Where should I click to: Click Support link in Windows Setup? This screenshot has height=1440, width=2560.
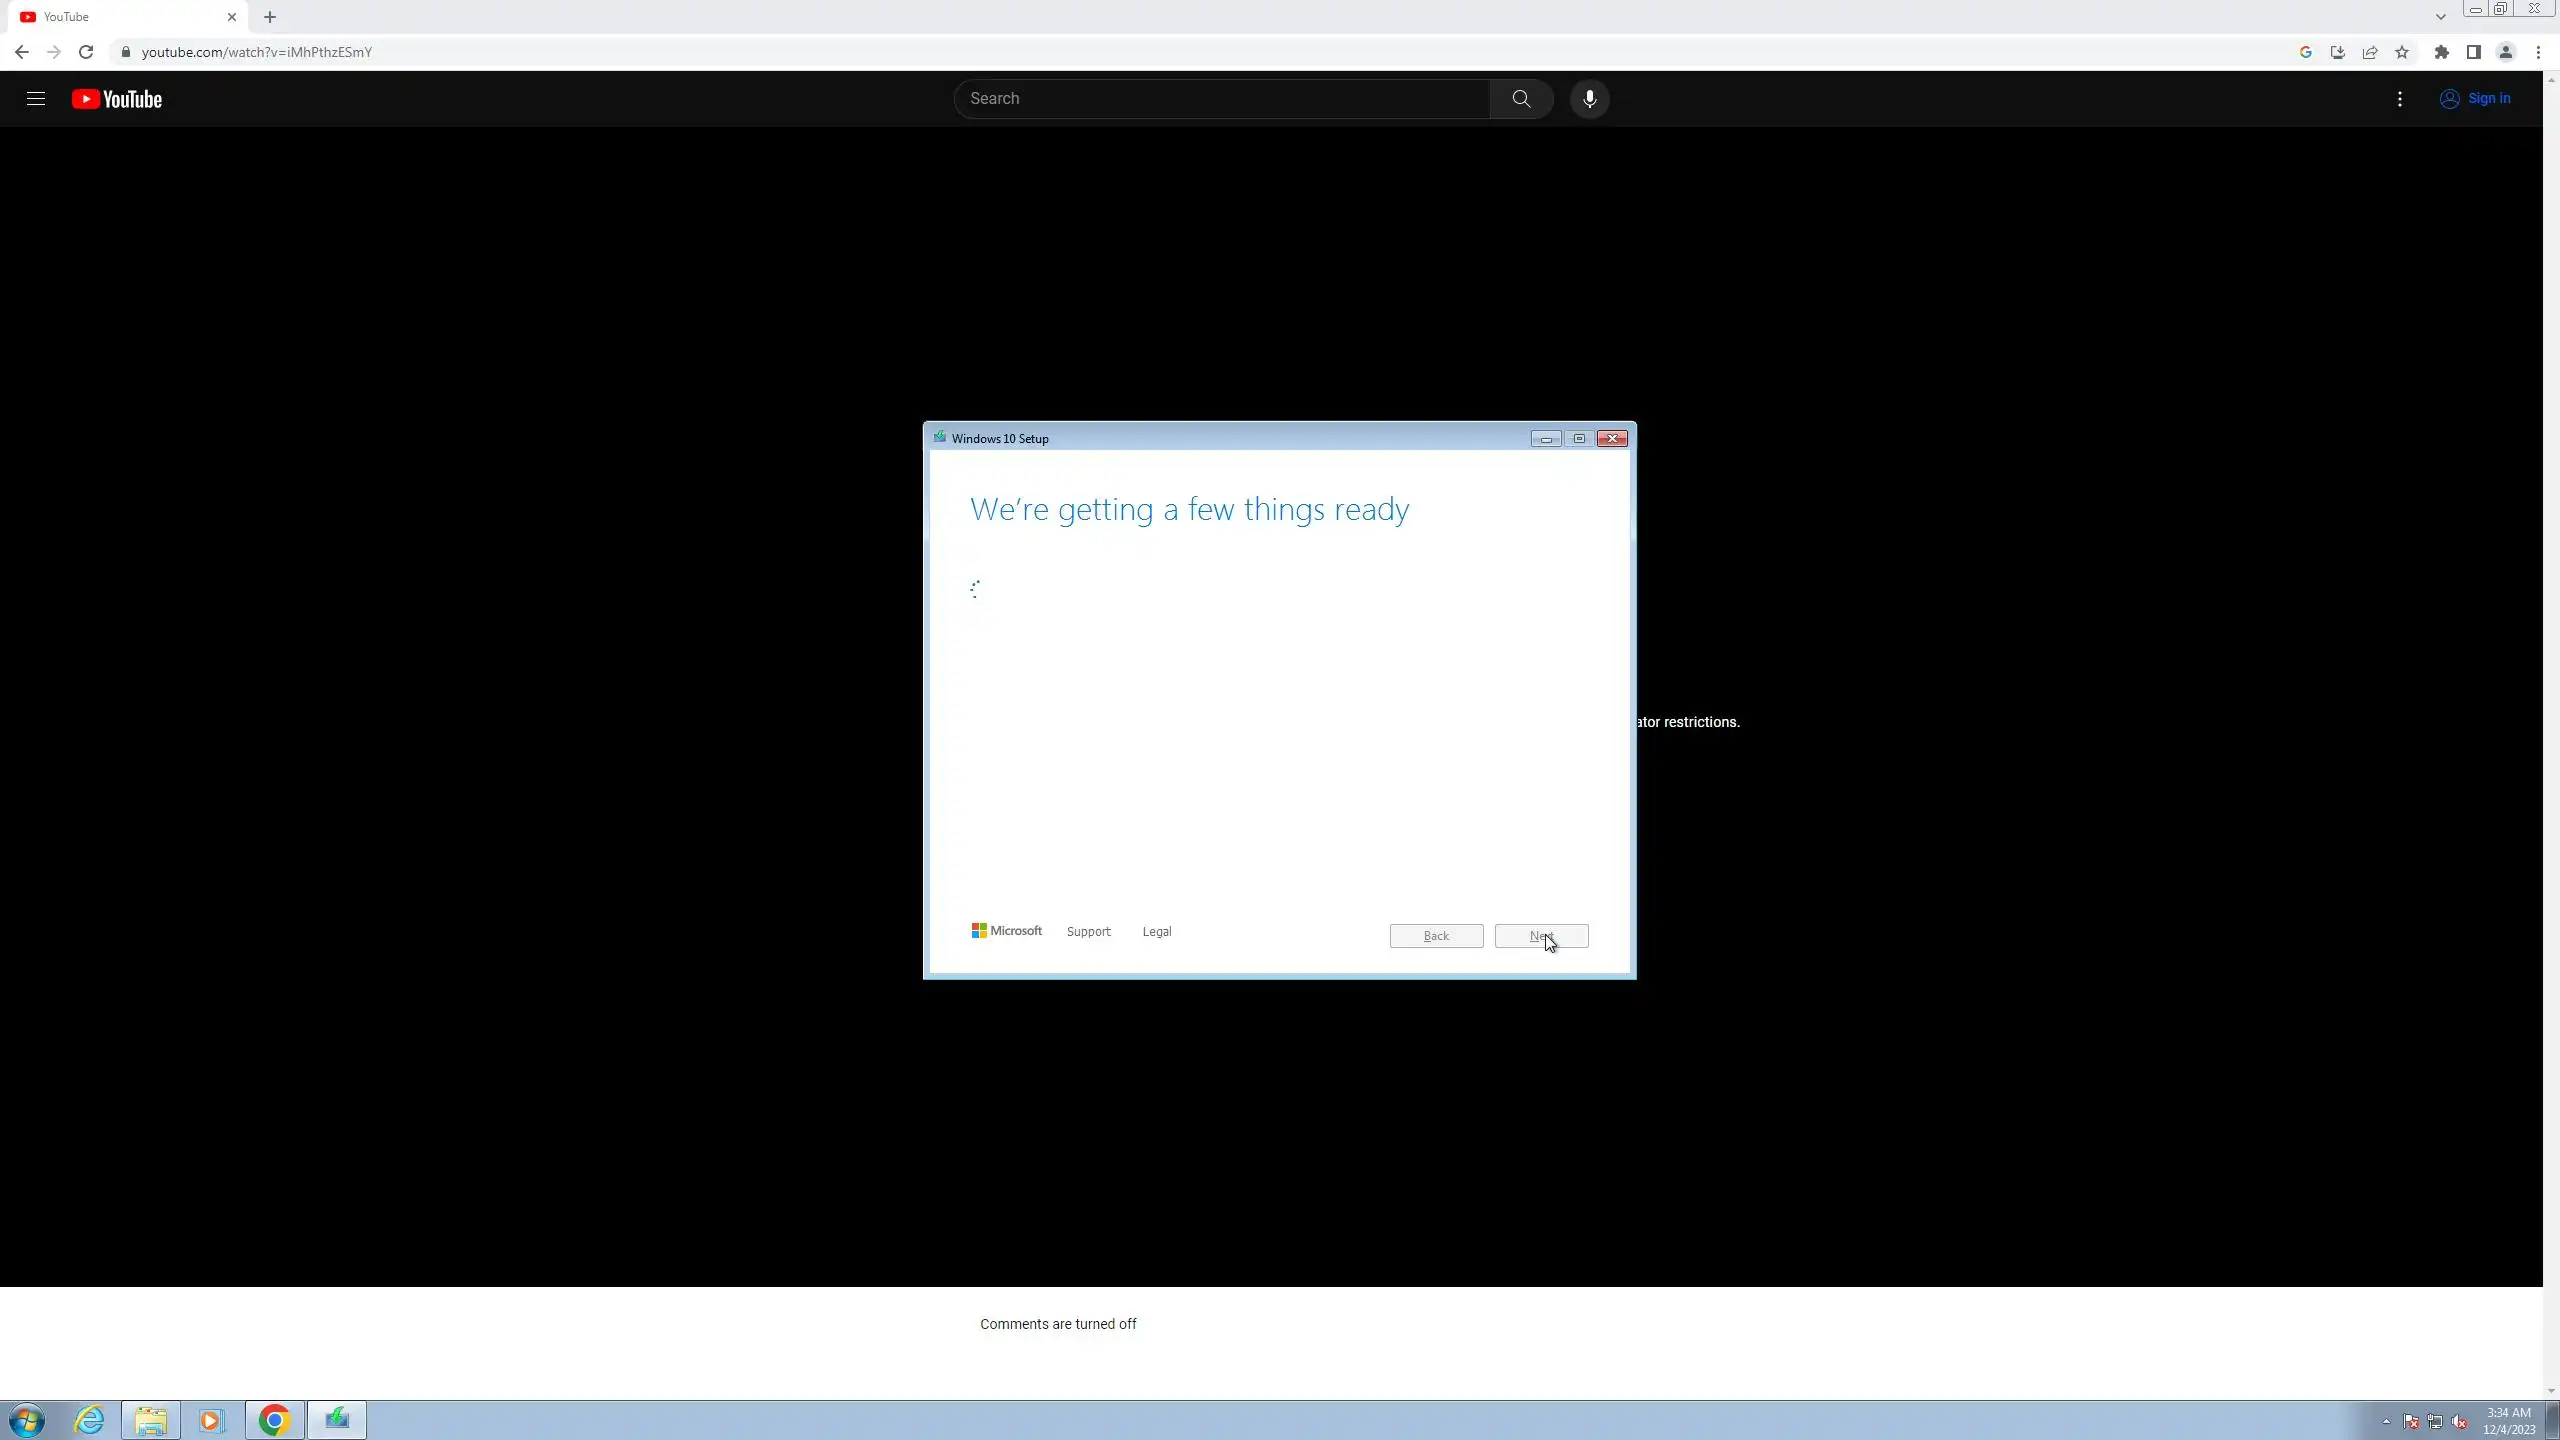[x=1088, y=932]
